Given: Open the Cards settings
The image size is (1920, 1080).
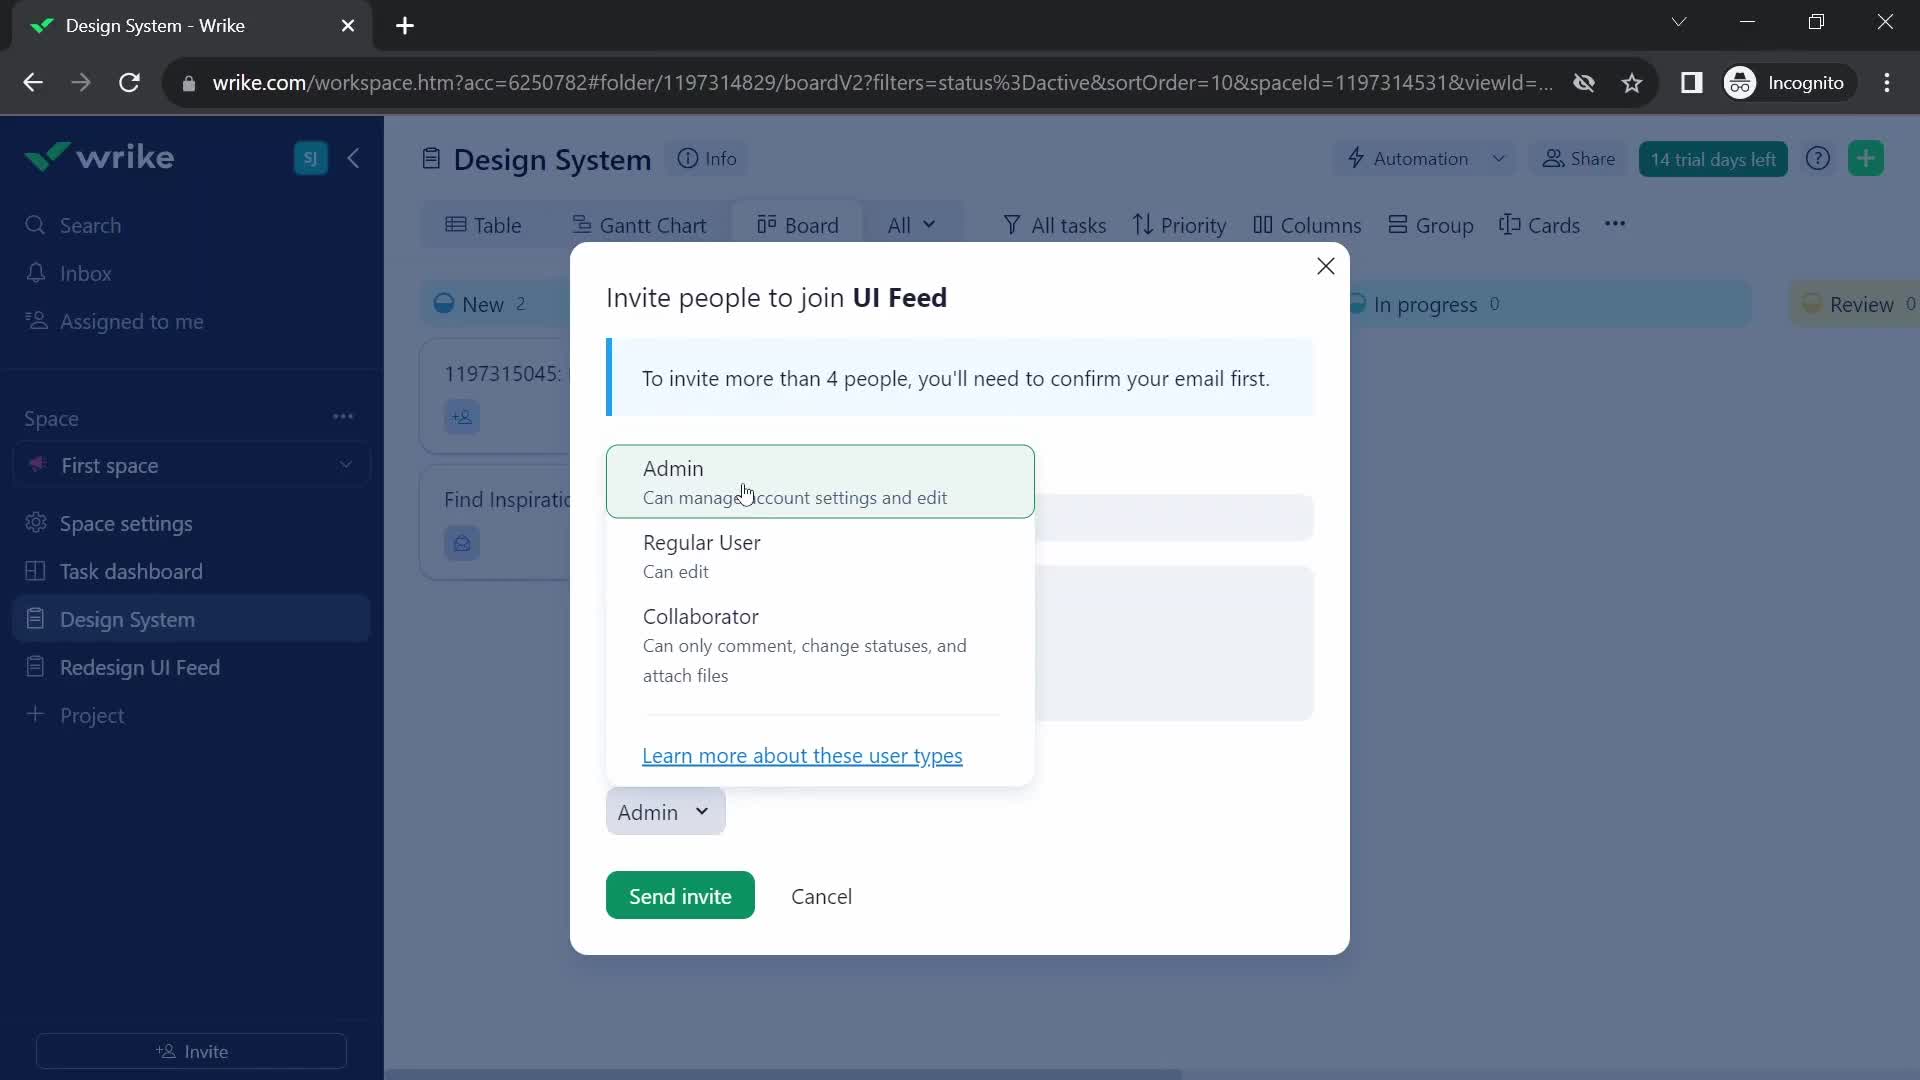Looking at the screenshot, I should coord(1540,226).
